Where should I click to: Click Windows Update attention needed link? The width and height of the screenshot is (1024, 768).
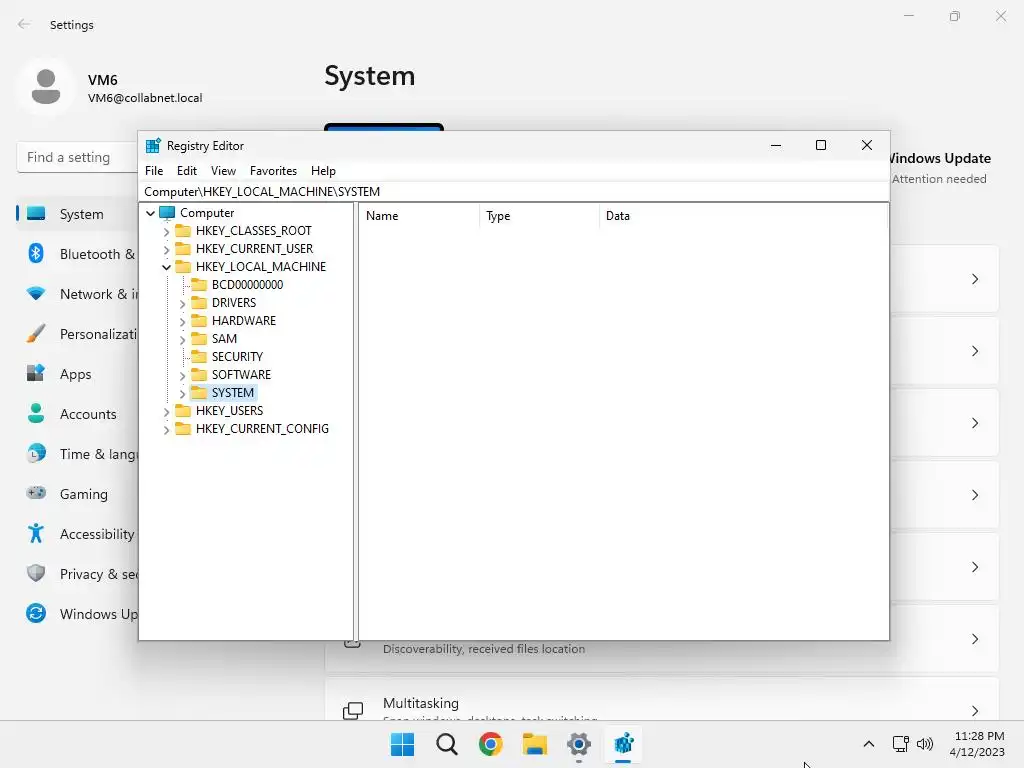(x=940, y=168)
